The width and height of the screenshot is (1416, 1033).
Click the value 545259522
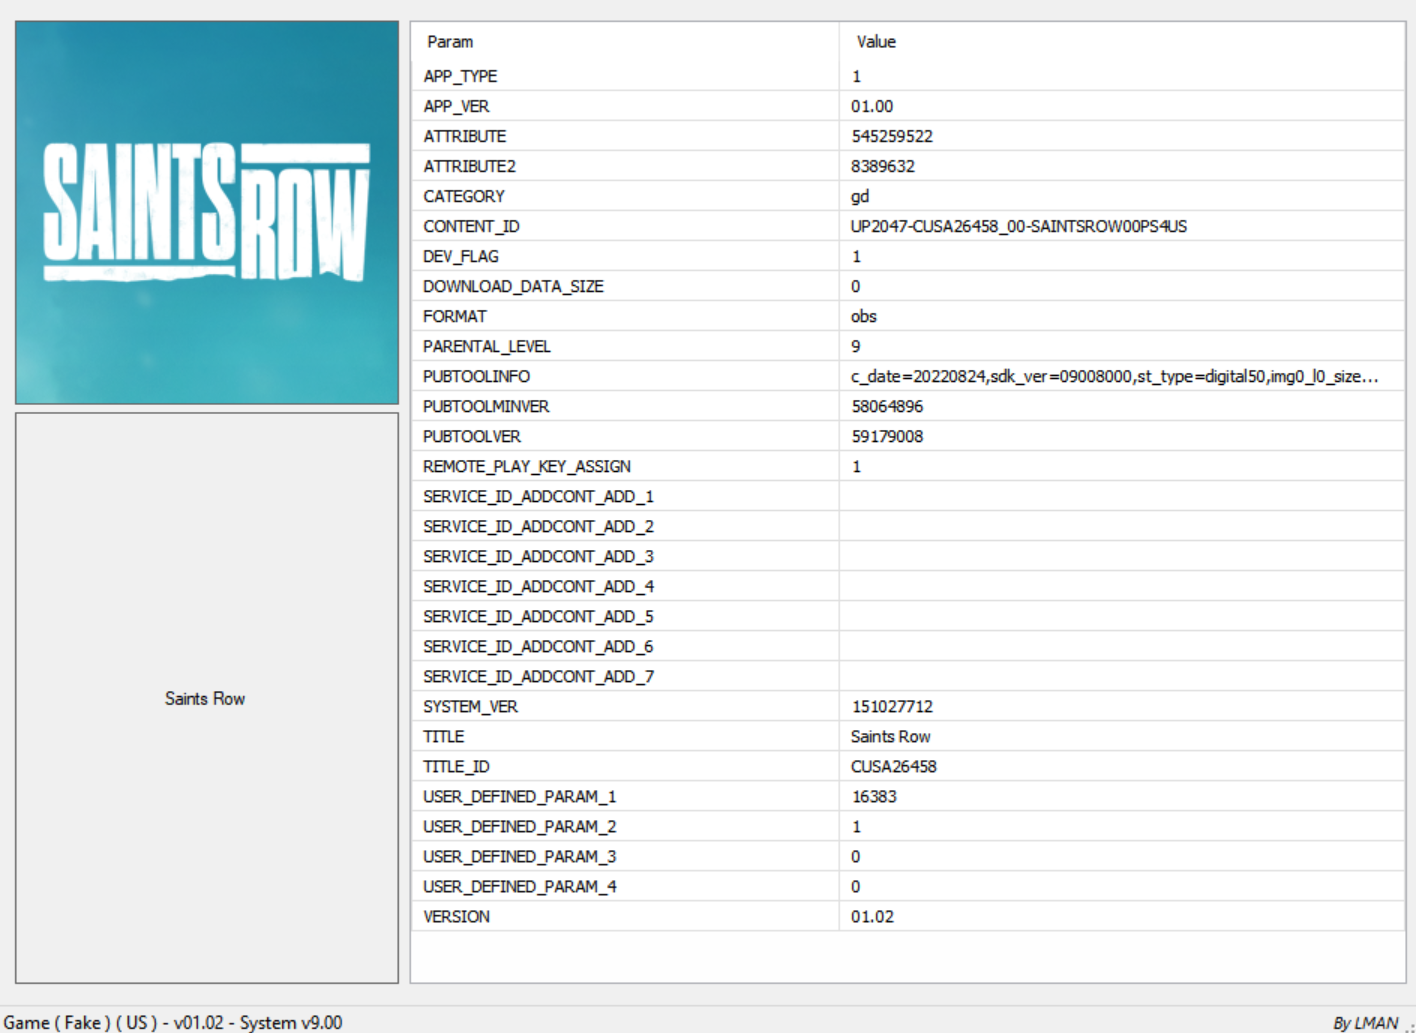[x=892, y=136]
